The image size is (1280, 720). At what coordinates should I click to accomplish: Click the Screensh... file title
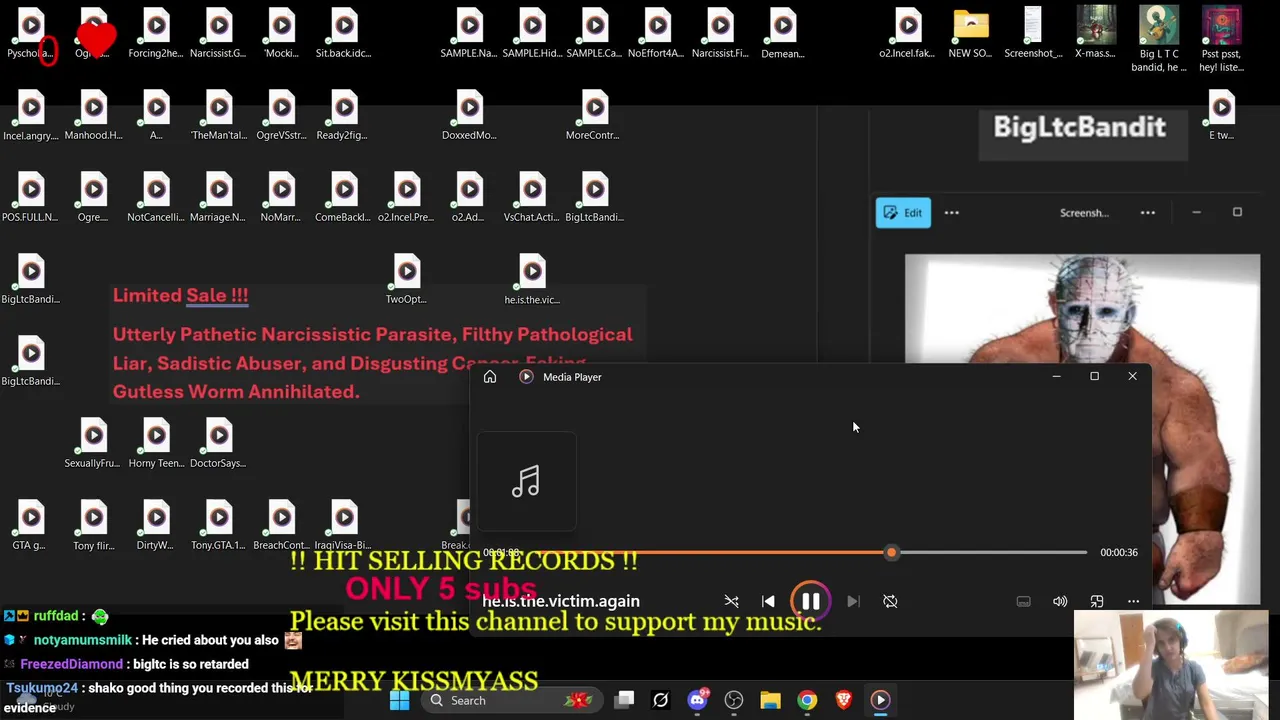pyautogui.click(x=1084, y=212)
